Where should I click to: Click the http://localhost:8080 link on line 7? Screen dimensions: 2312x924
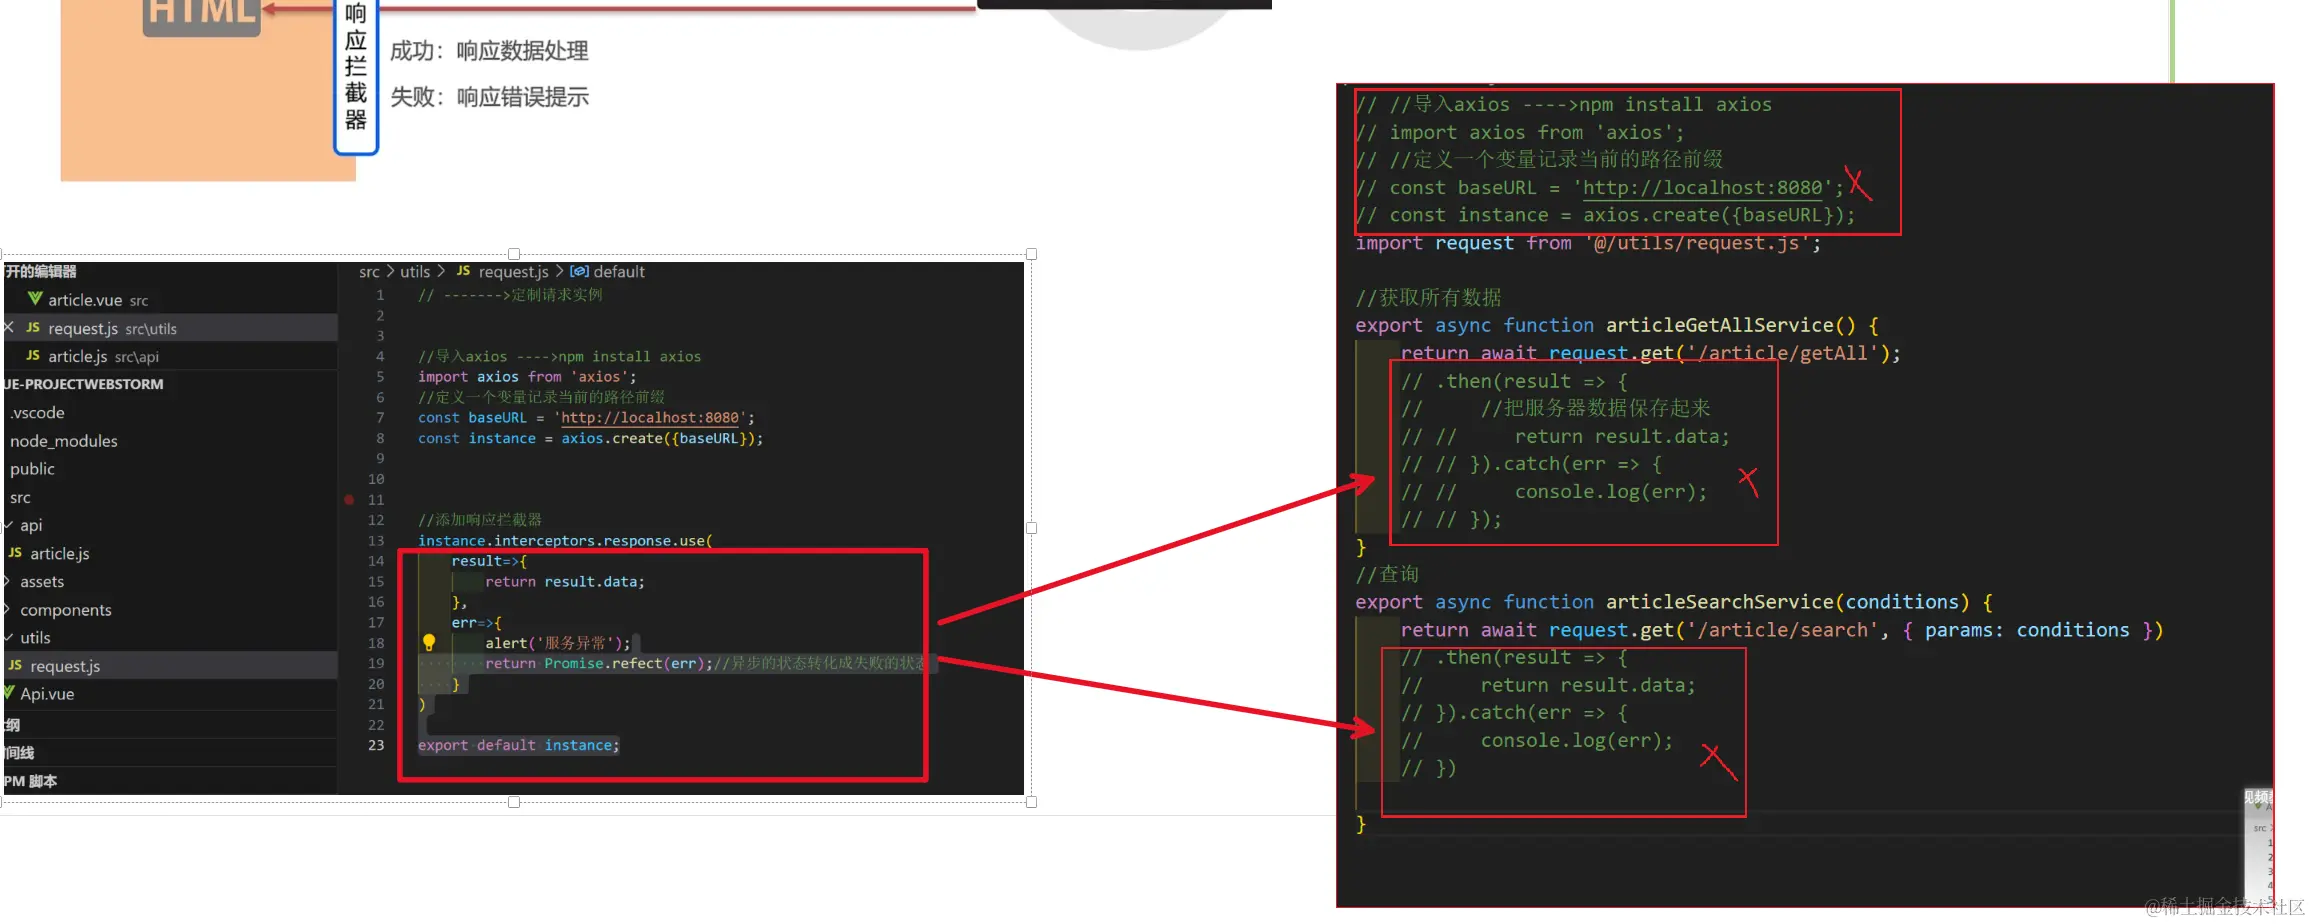tap(650, 418)
